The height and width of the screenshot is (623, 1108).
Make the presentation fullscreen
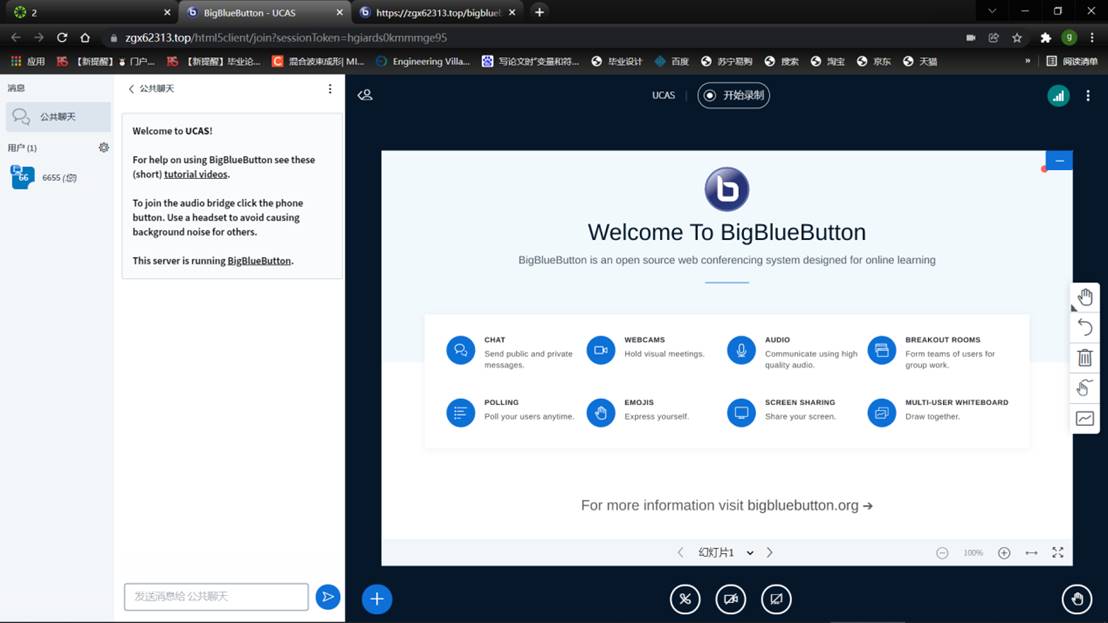point(1058,552)
